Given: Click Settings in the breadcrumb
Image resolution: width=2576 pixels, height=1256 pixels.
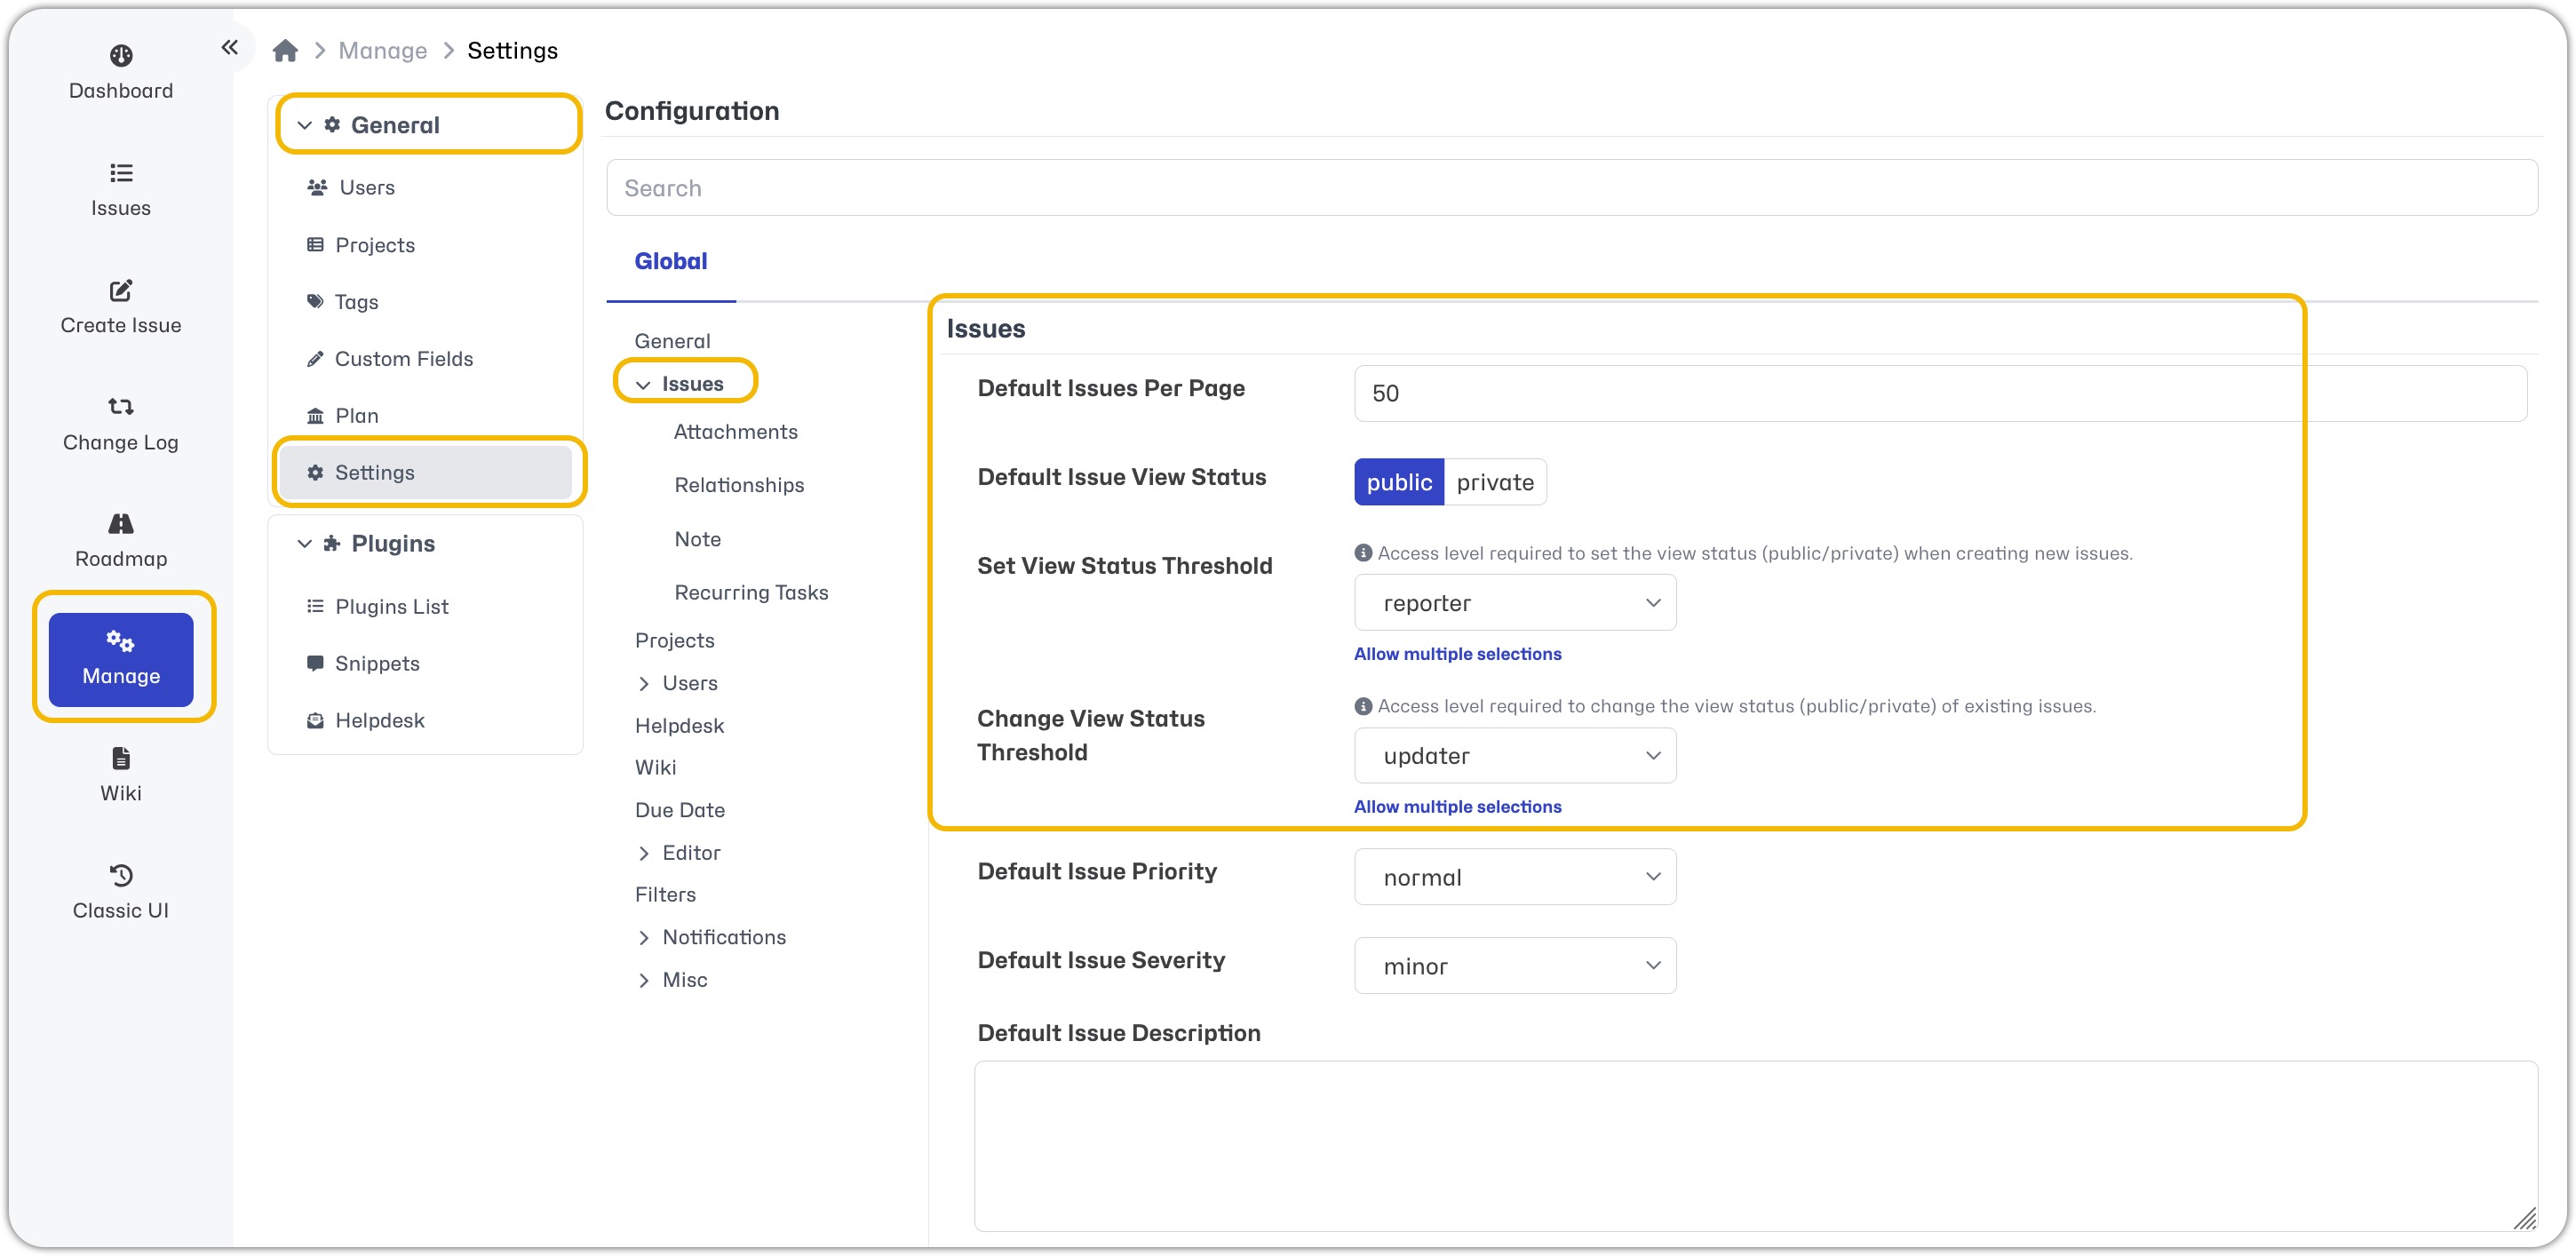Looking at the screenshot, I should [512, 50].
